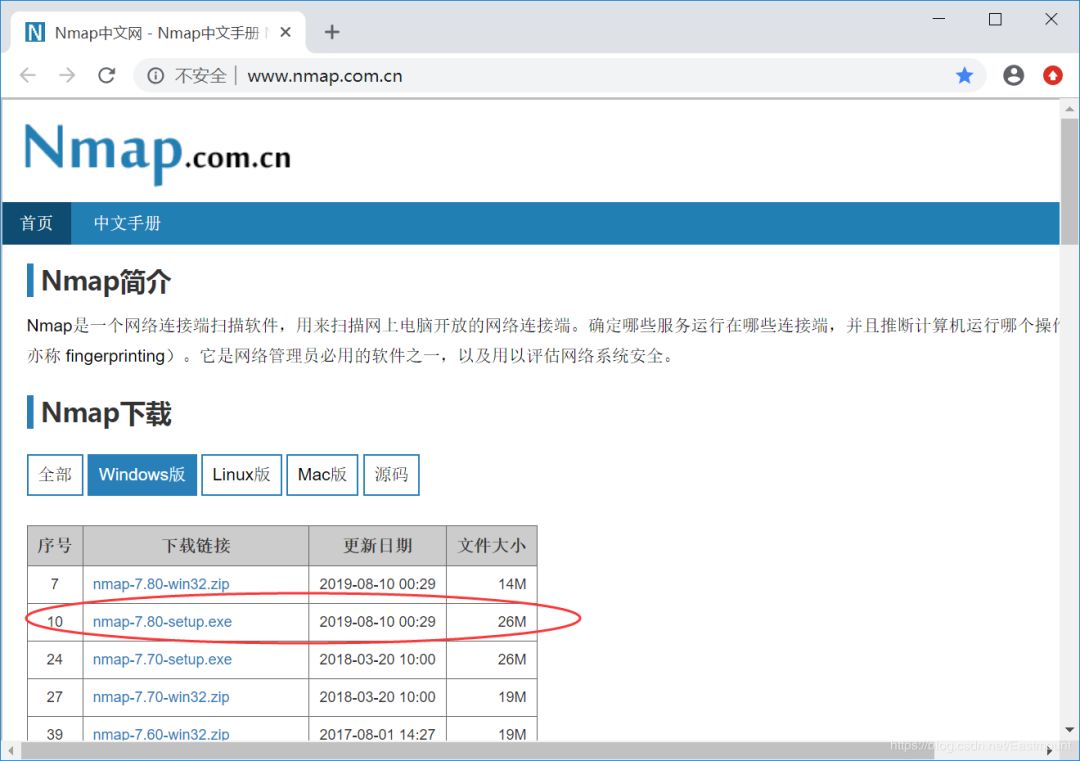
Task: Click the orange extension icon in toolbar
Action: click(x=1052, y=75)
